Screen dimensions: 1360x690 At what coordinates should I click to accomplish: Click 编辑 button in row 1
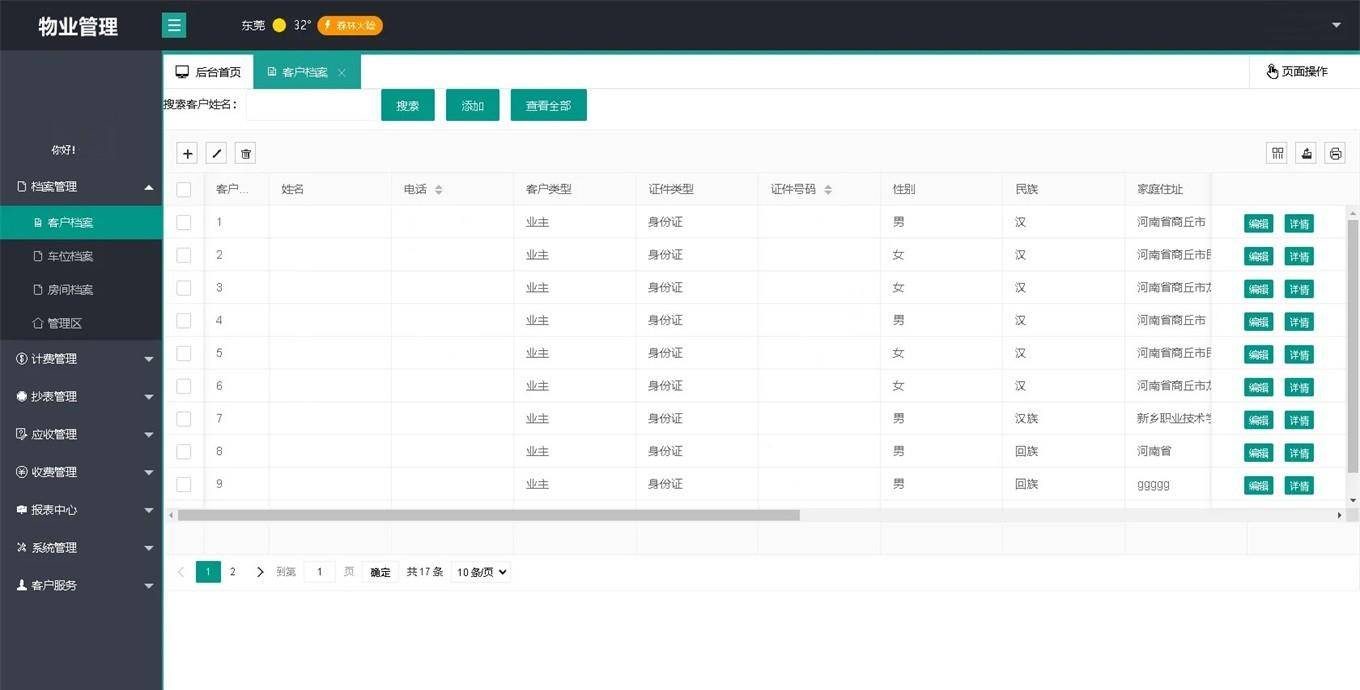tap(1259, 224)
